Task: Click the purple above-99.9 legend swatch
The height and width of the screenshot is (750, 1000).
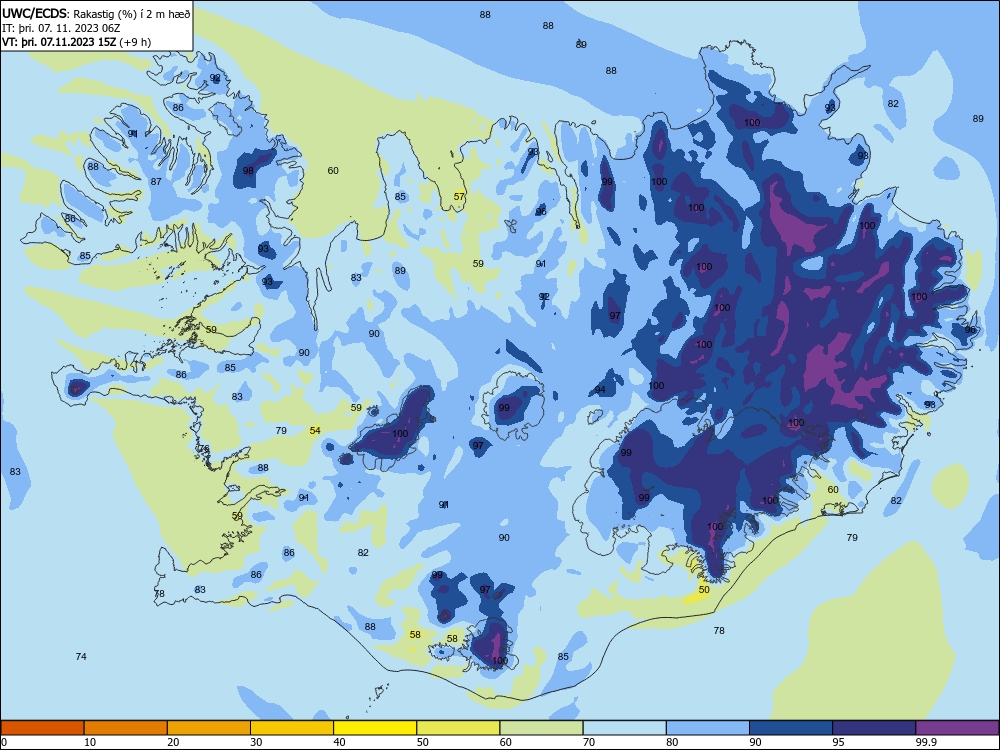Action: [x=957, y=728]
